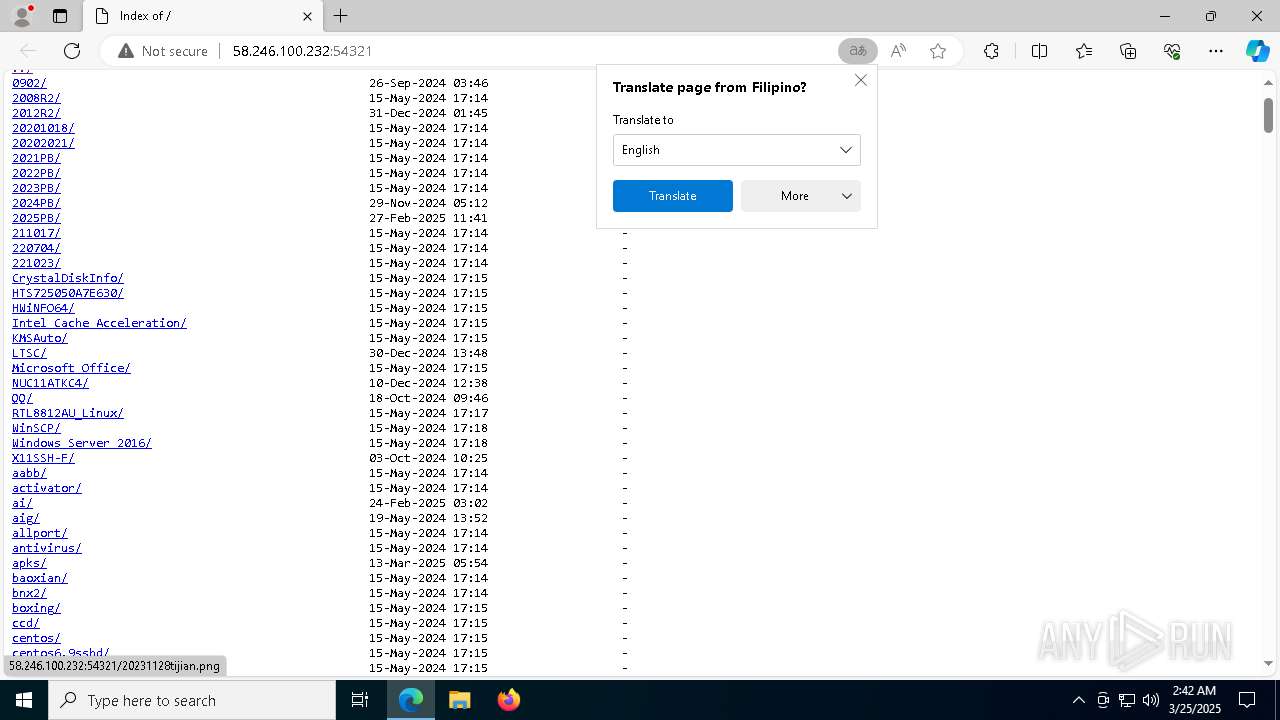1280x720 pixels.
Task: Open the CrystalDiskInfo/ folder
Action: (68, 278)
